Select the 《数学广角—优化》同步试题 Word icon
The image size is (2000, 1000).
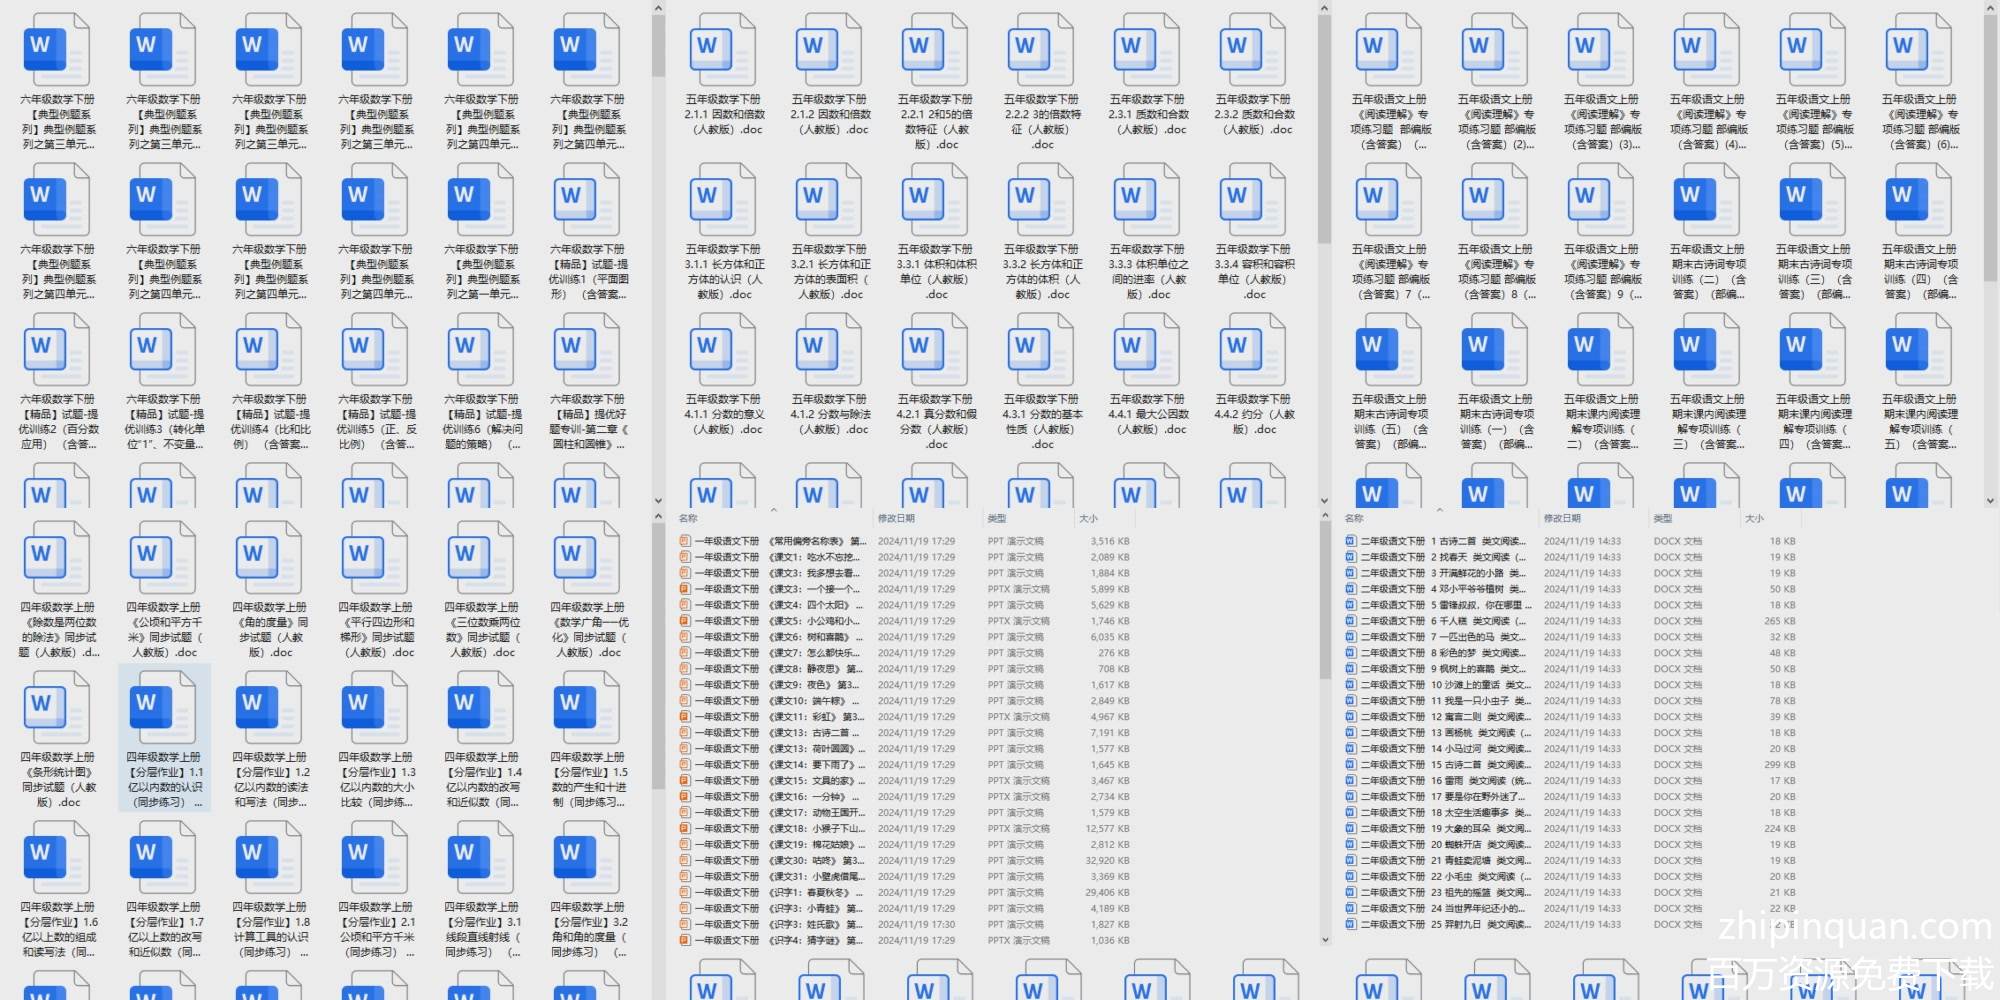coord(587,559)
